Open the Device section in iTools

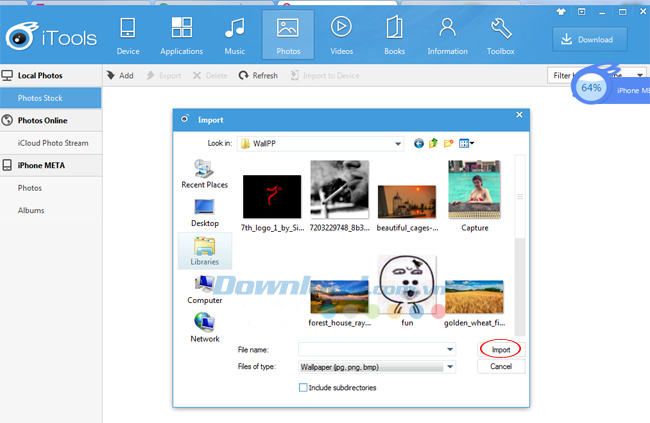128,35
